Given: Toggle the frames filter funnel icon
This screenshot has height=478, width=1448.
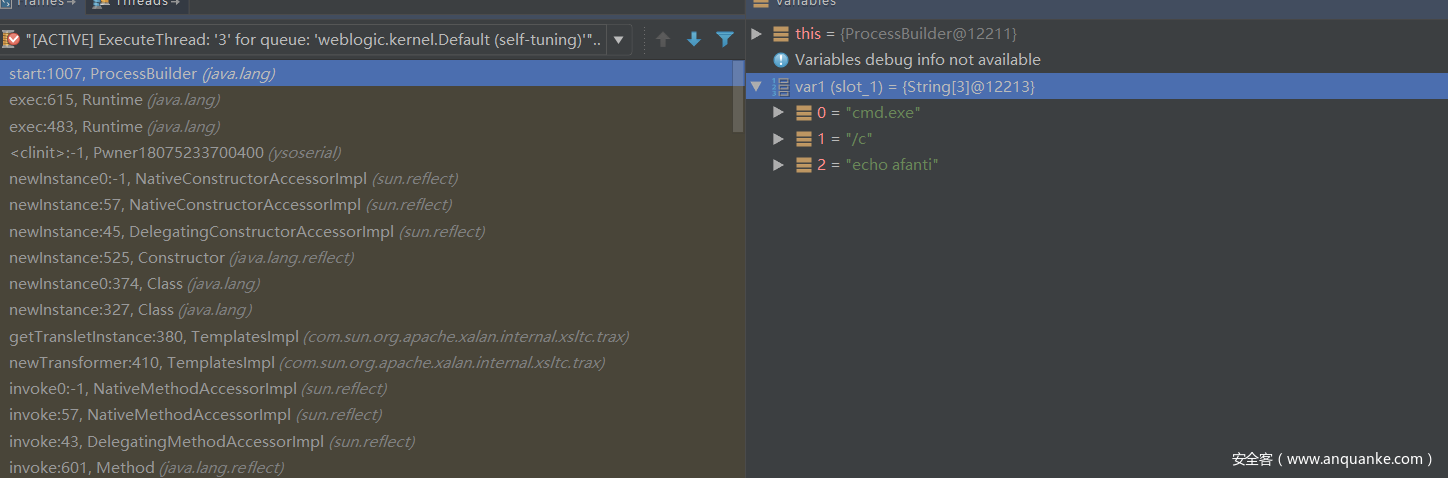Looking at the screenshot, I should tap(725, 40).
